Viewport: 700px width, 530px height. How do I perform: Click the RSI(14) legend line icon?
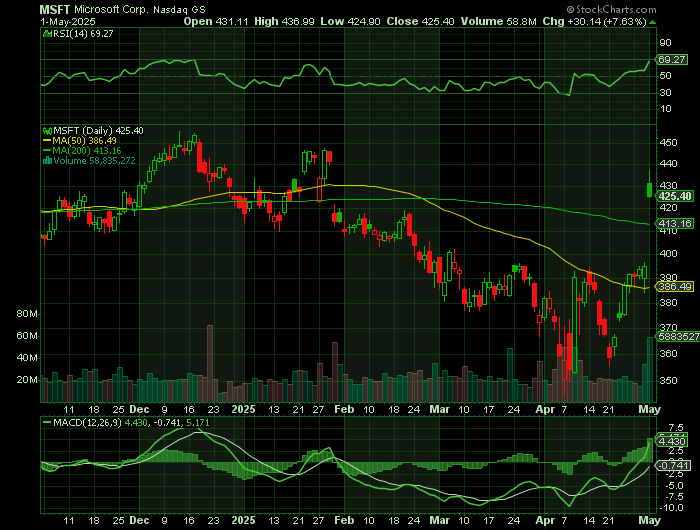pyautogui.click(x=47, y=33)
